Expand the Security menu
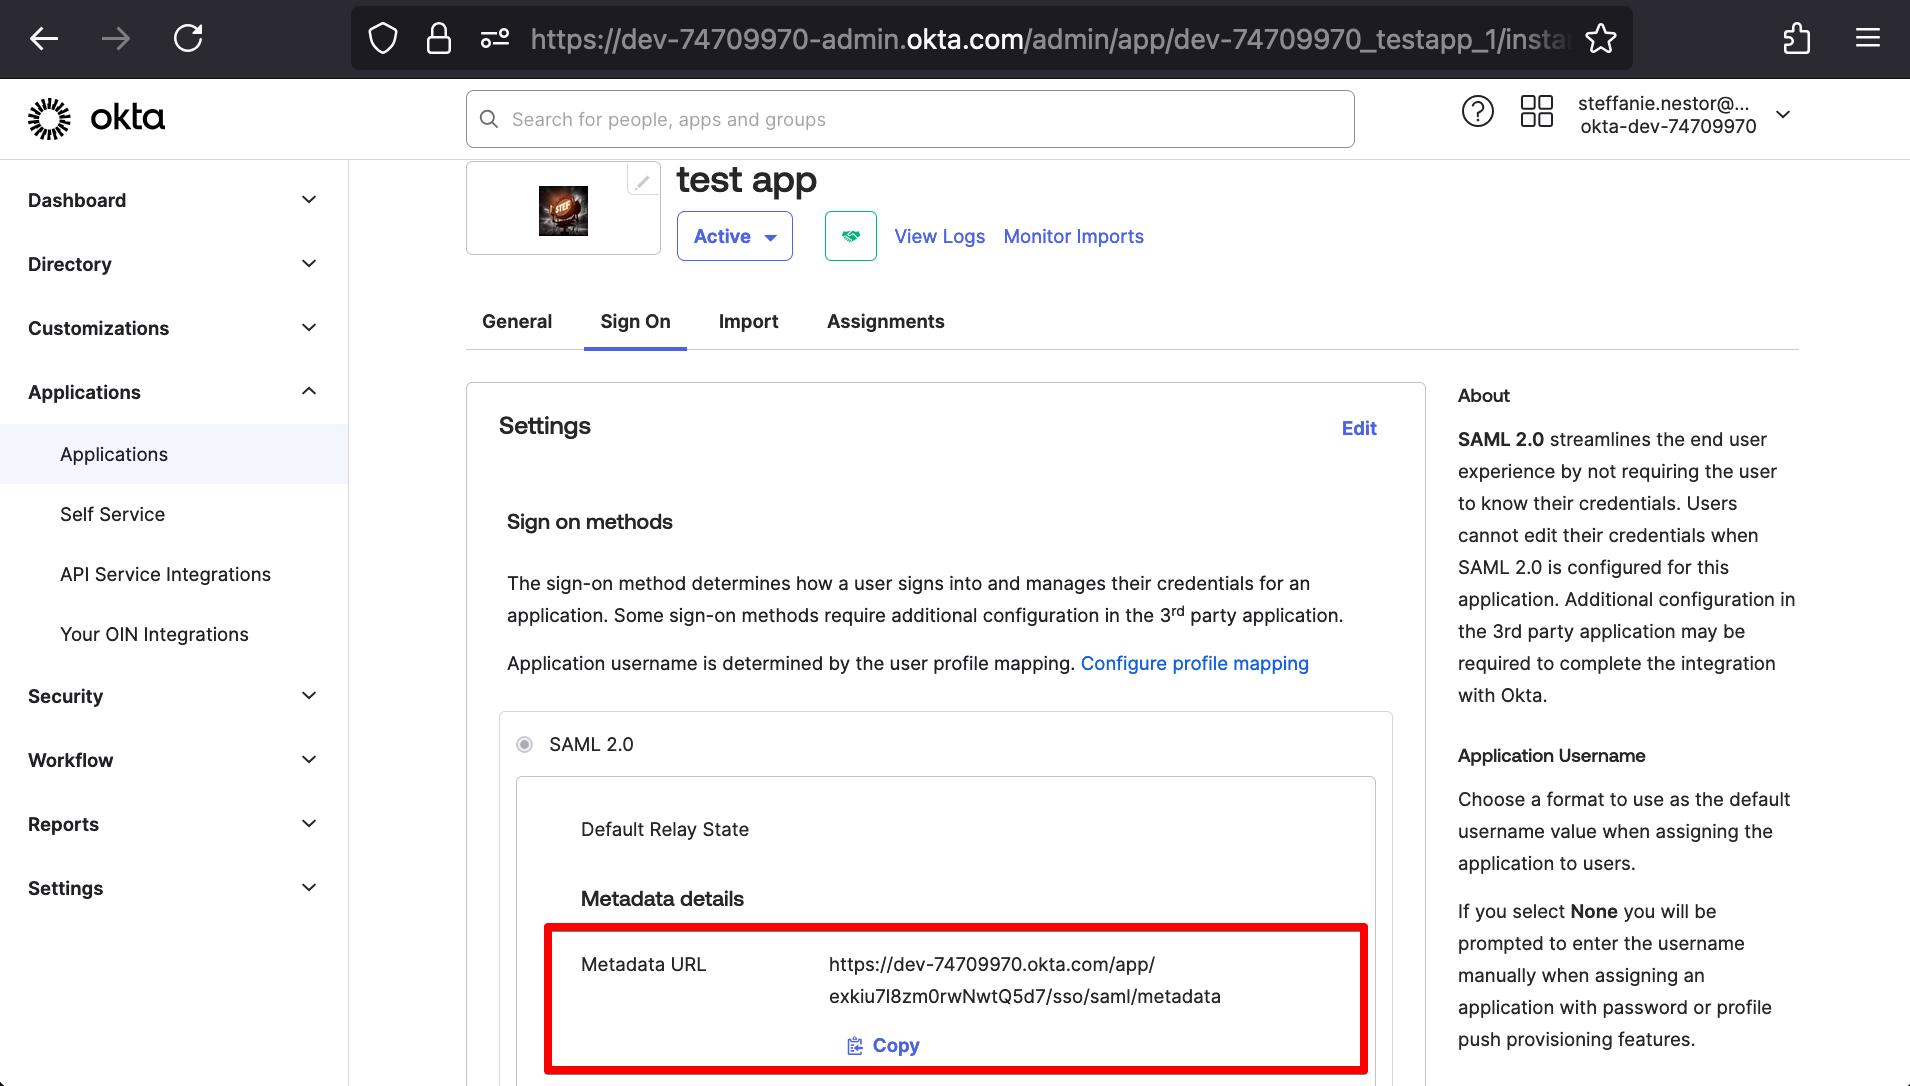1910x1086 pixels. tap(174, 696)
